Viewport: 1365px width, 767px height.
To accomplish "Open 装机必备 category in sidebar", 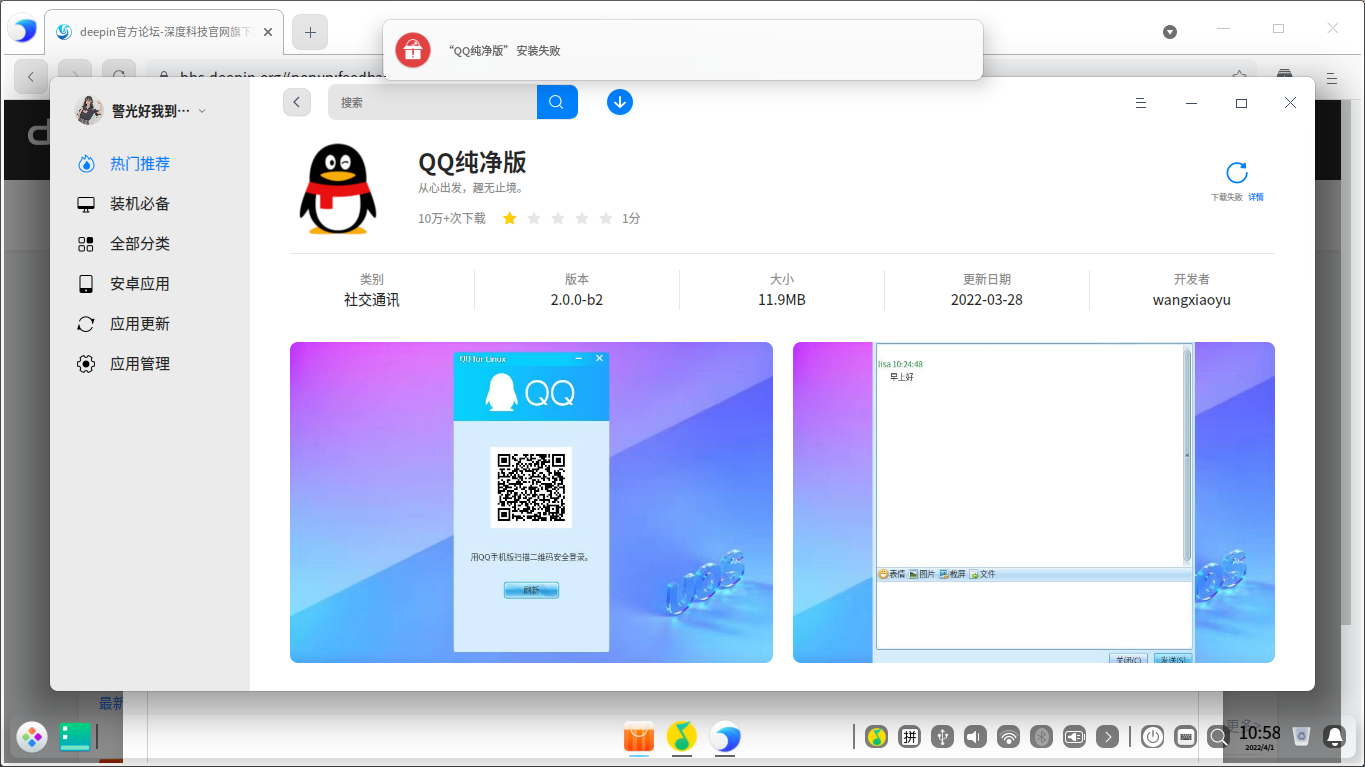I will coord(140,204).
